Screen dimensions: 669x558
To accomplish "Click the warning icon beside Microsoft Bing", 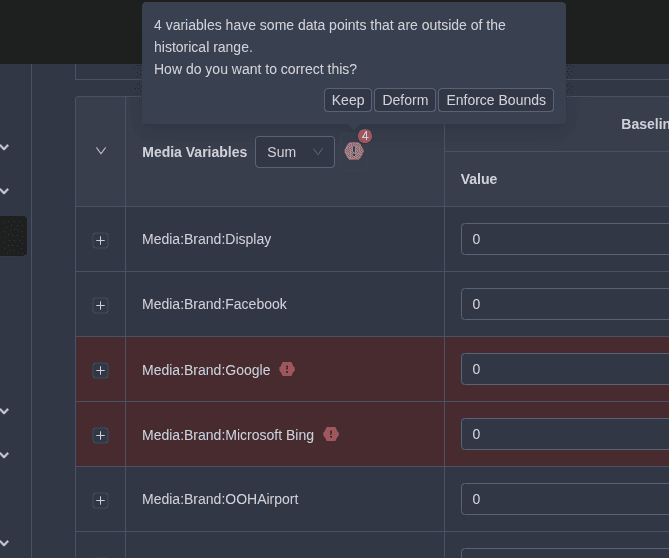I will coord(331,434).
